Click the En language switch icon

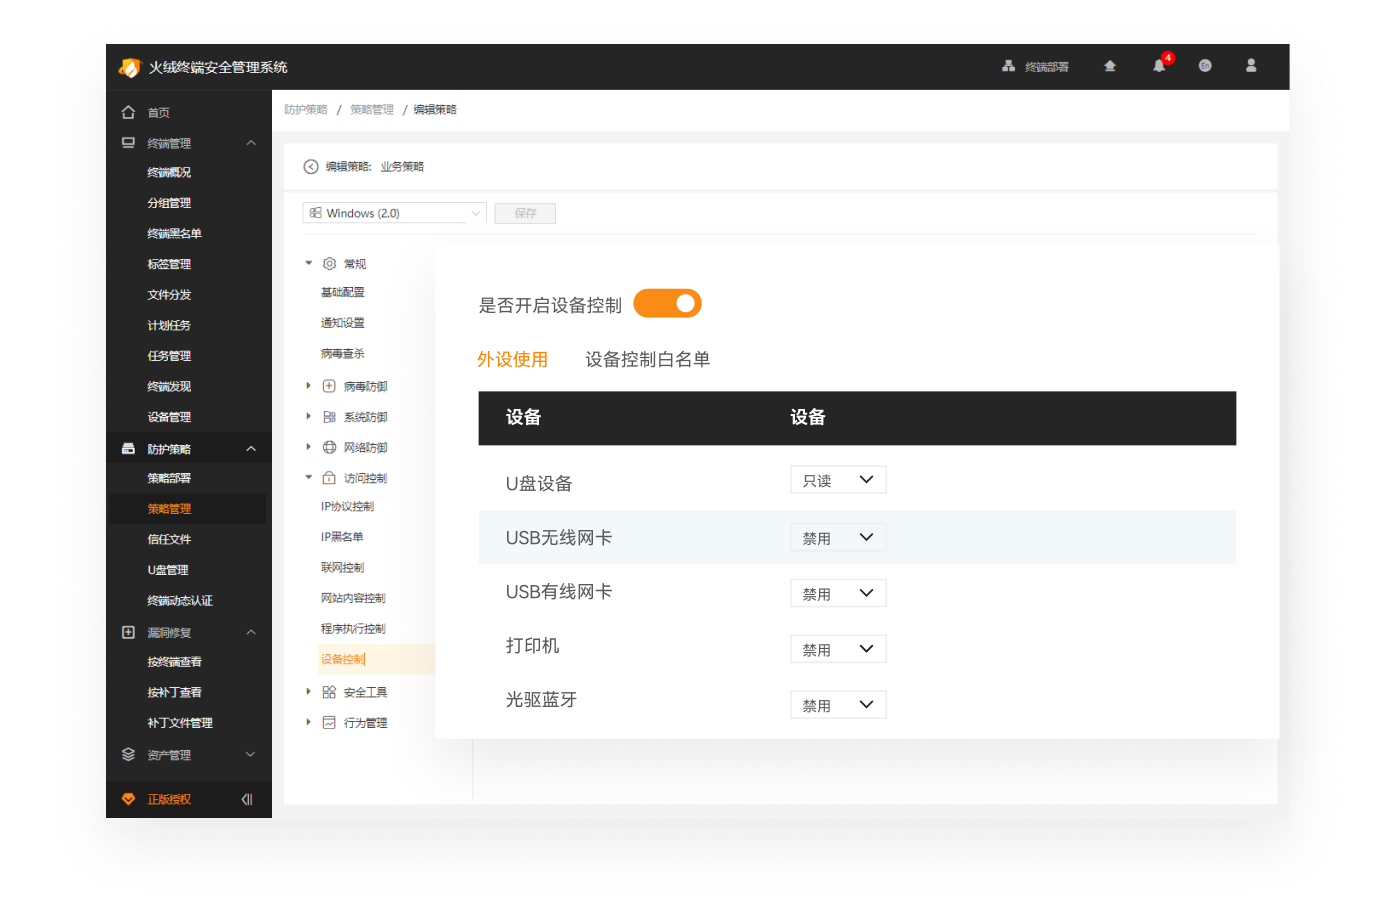1205,65
